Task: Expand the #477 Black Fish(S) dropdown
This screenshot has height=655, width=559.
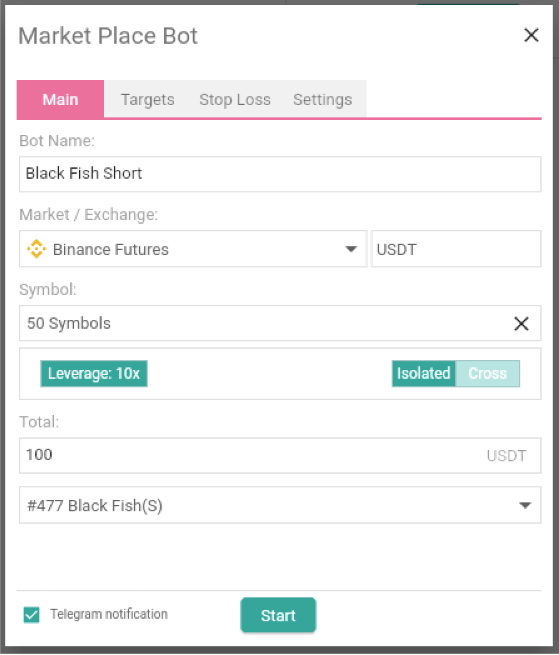Action: pos(280,505)
